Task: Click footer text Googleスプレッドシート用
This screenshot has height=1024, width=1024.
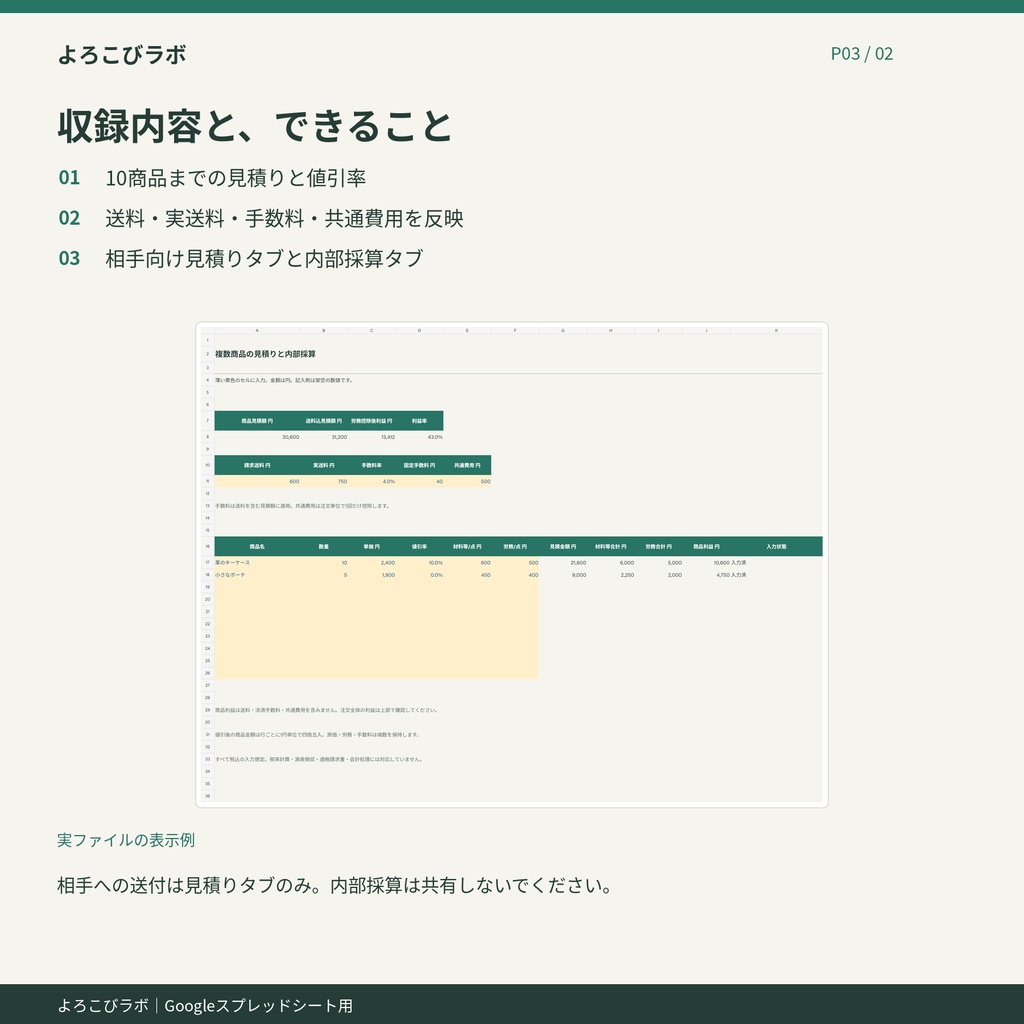Action: (x=259, y=1005)
